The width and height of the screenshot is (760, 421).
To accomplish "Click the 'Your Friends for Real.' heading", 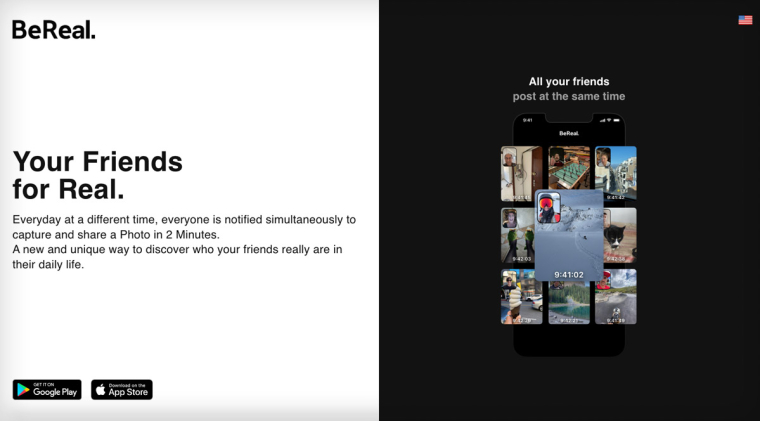I will (x=97, y=175).
